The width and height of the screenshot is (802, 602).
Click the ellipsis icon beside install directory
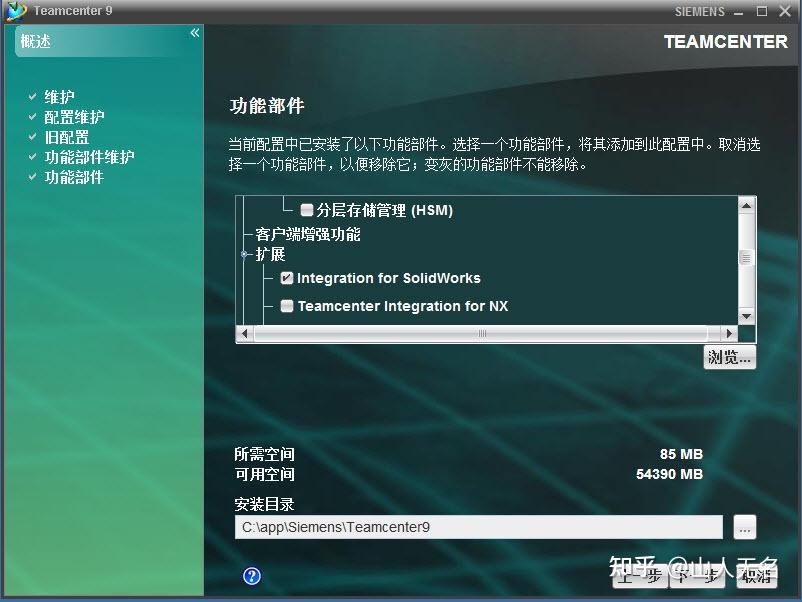point(744,527)
